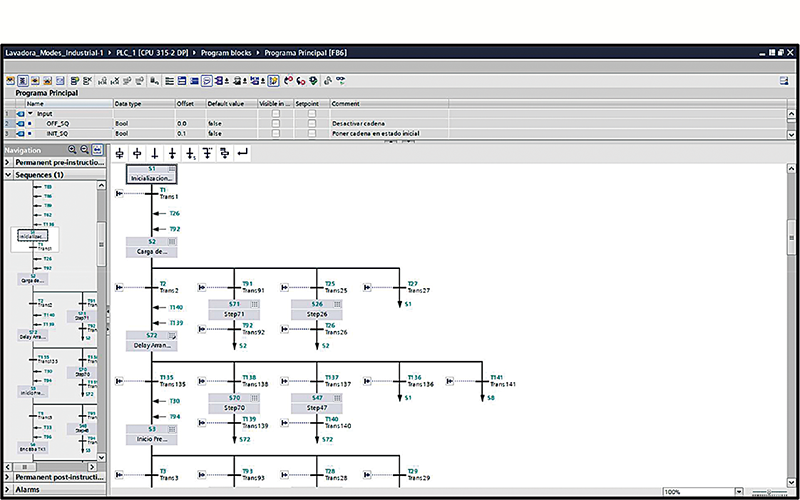Viewport: 800px width, 500px height.
Task: Toggle Setpoint checkbox for INIT_SQ
Action: coord(311,133)
